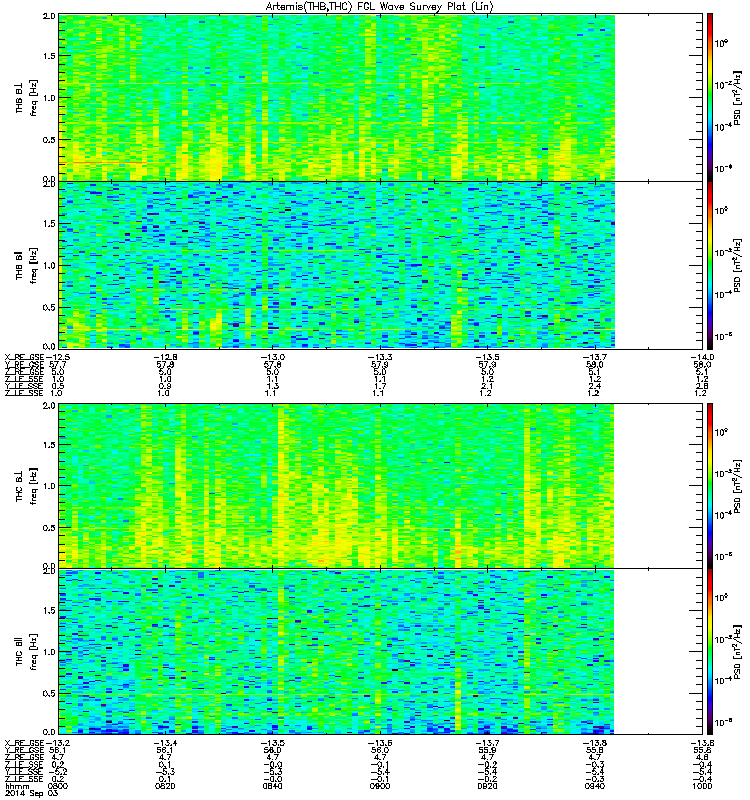Click the color bar of the THB B-perpendicular panel
The image size is (750, 800).
pyautogui.click(x=710, y=97)
